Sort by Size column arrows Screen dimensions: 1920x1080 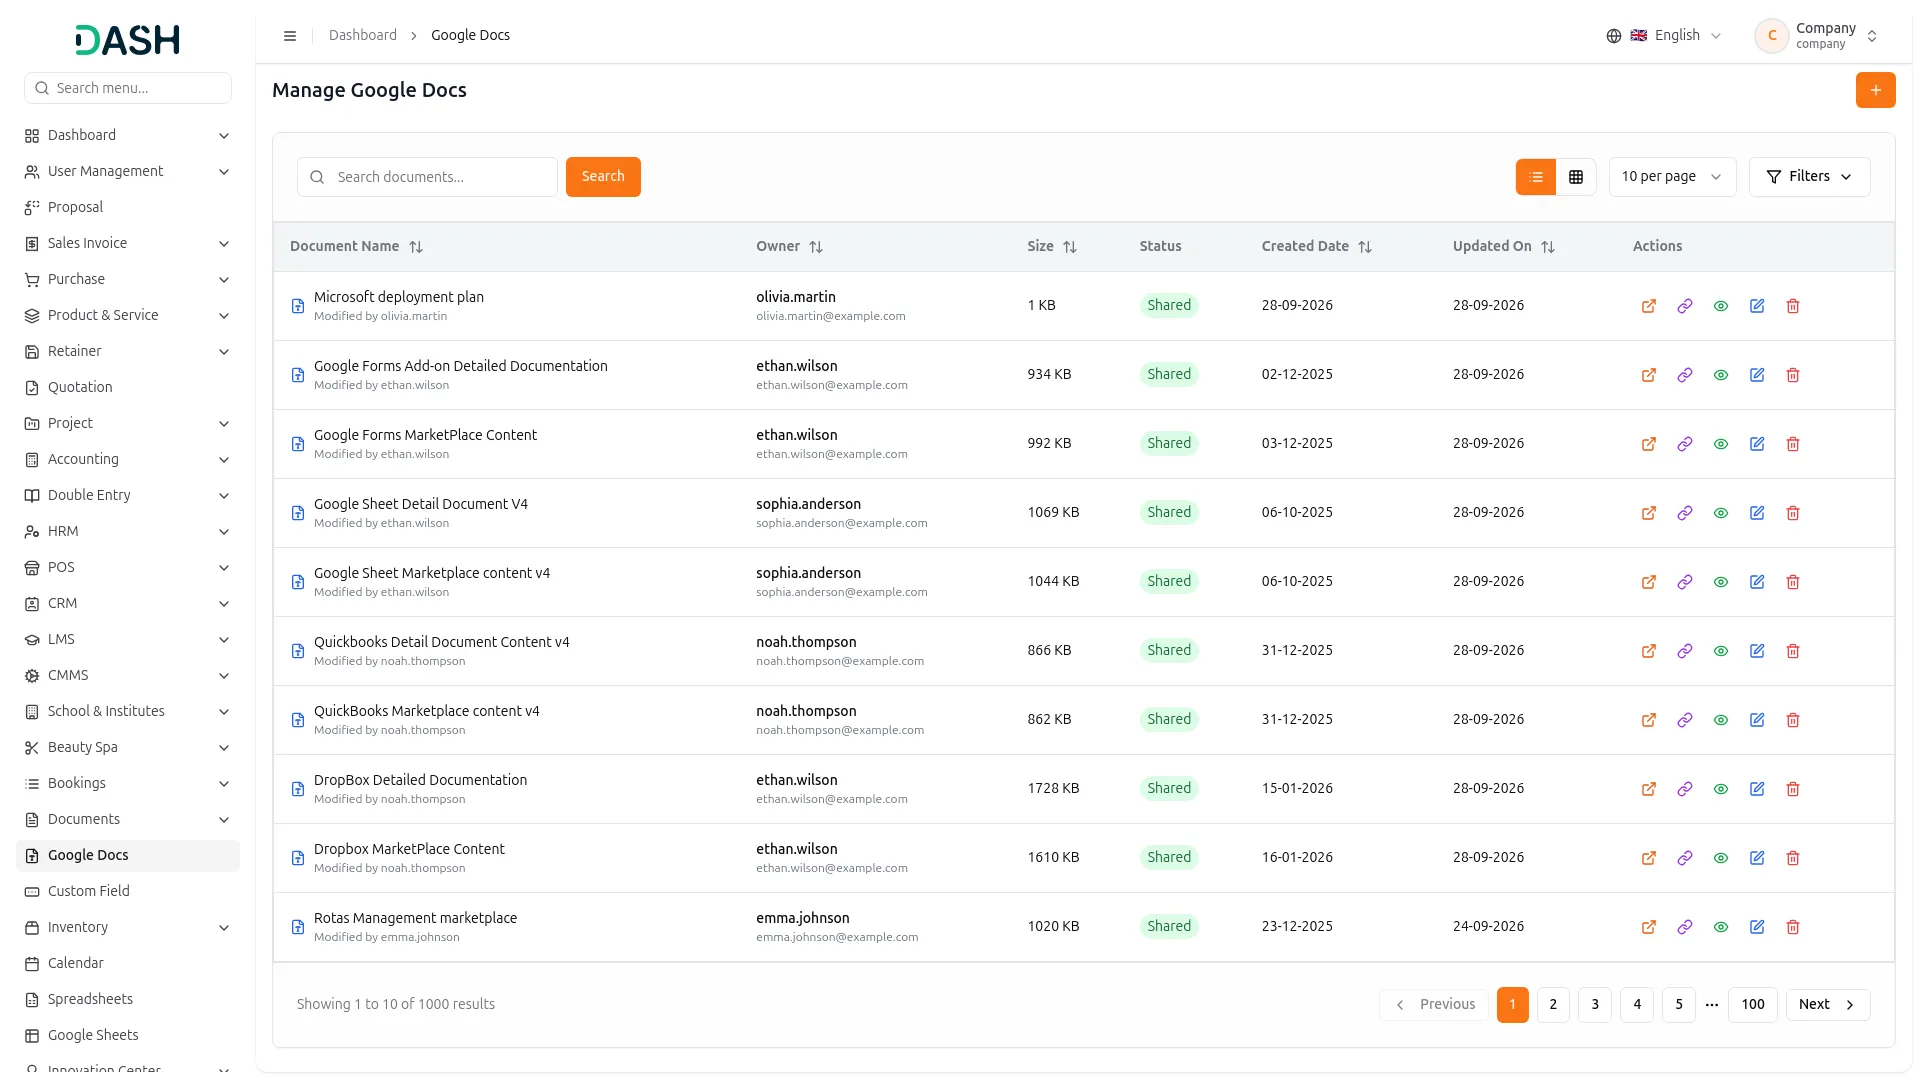(1069, 247)
